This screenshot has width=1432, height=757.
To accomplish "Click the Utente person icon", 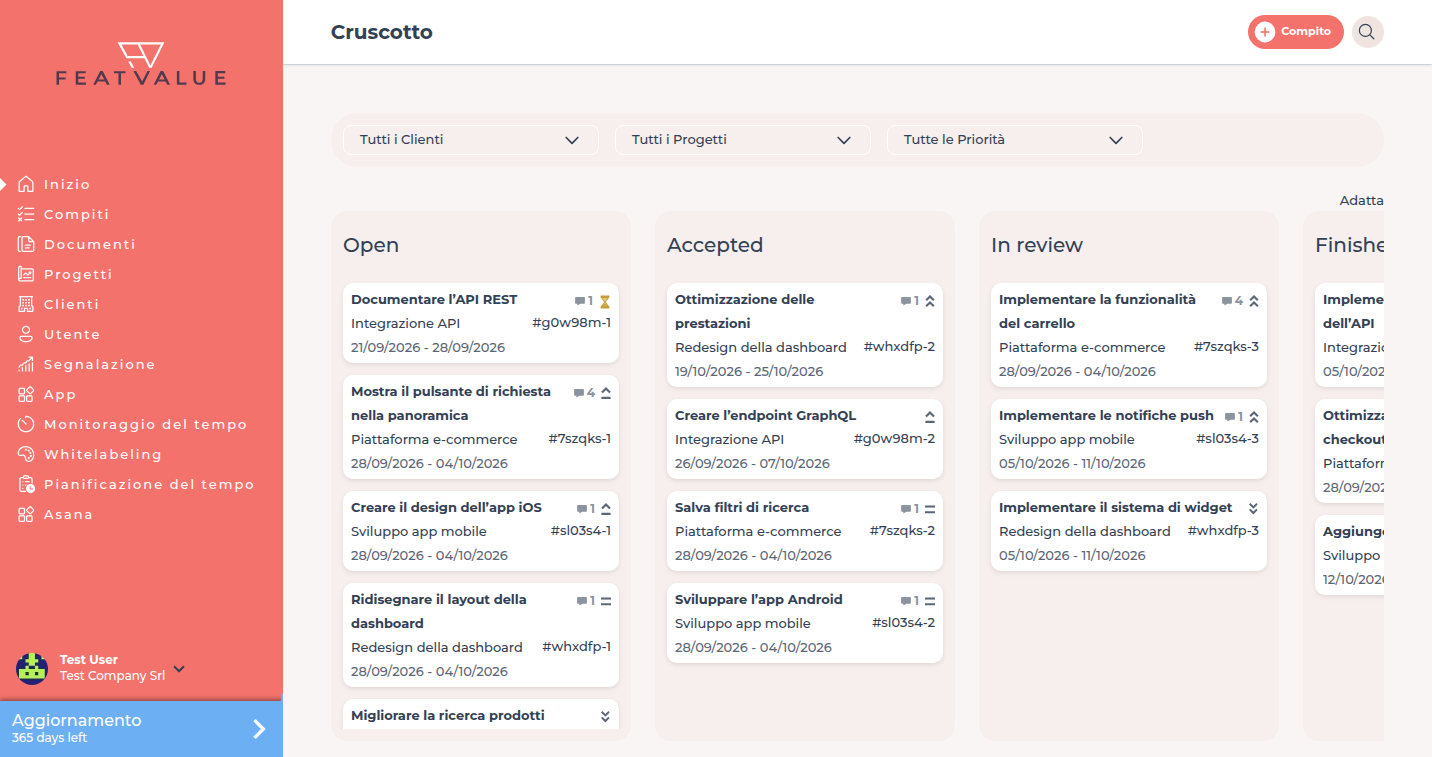I will [x=26, y=334].
